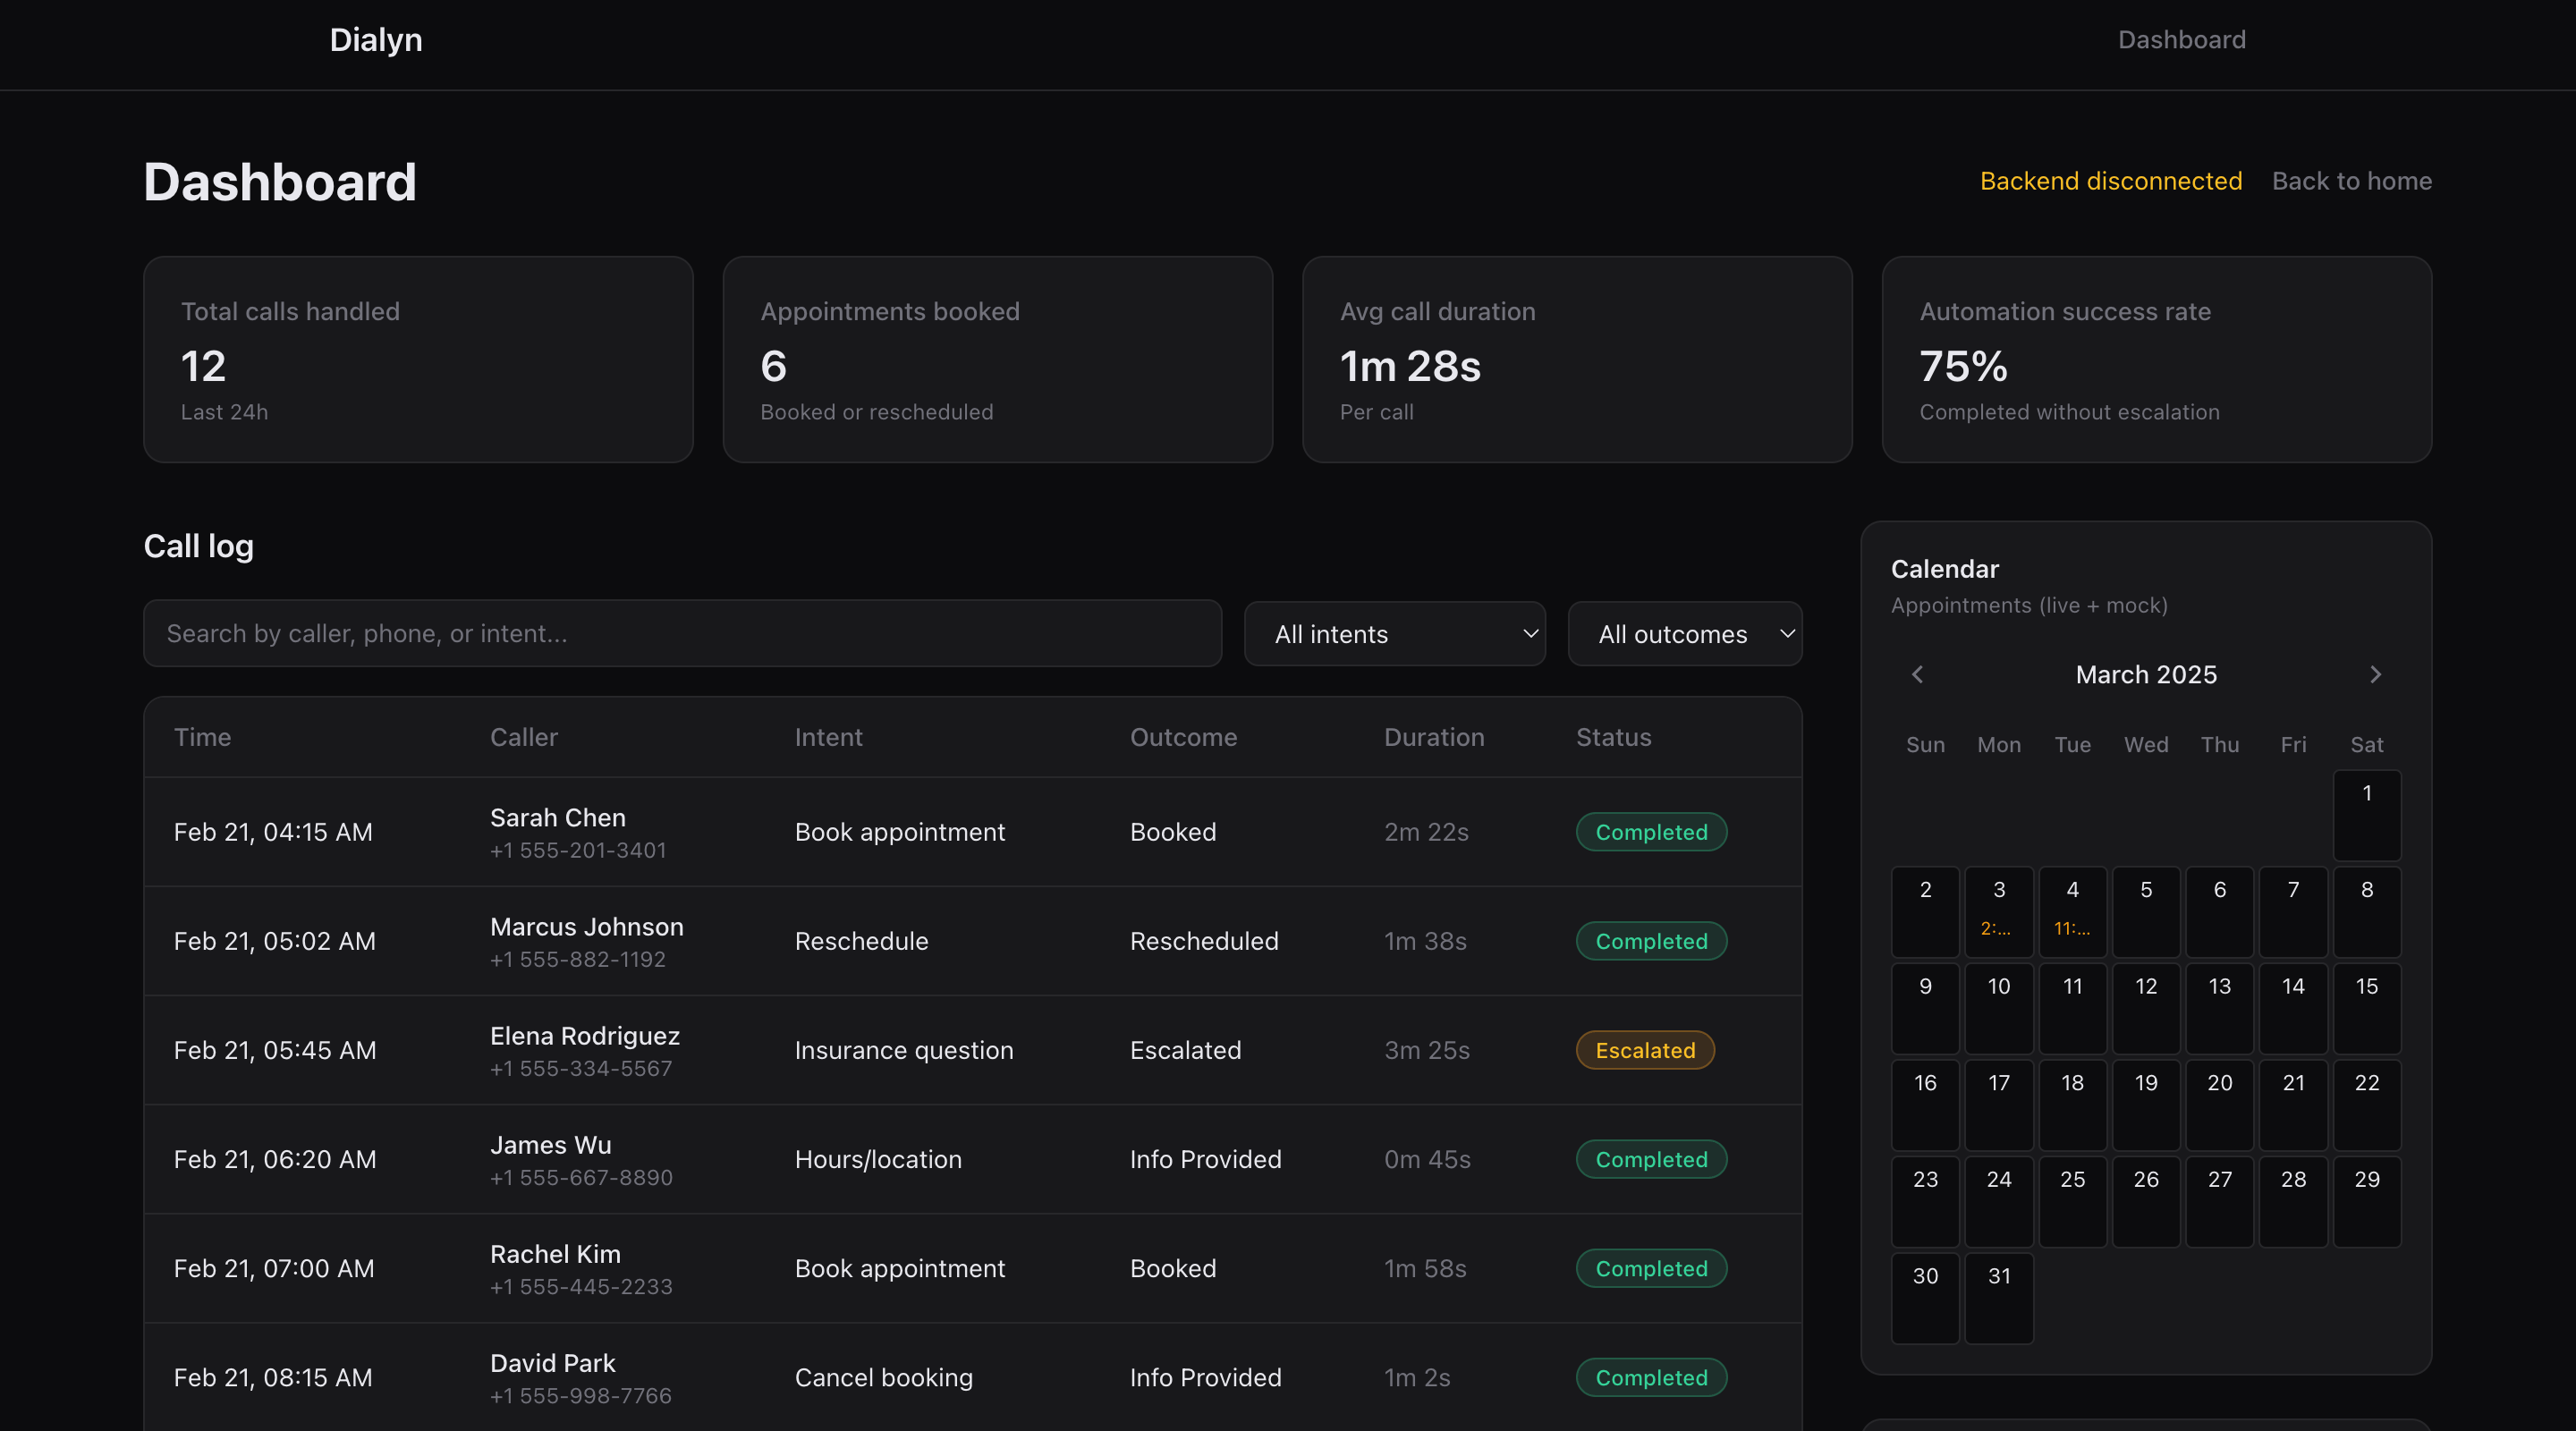Click the Duration column header
2576x1431 pixels.
pos(1433,737)
